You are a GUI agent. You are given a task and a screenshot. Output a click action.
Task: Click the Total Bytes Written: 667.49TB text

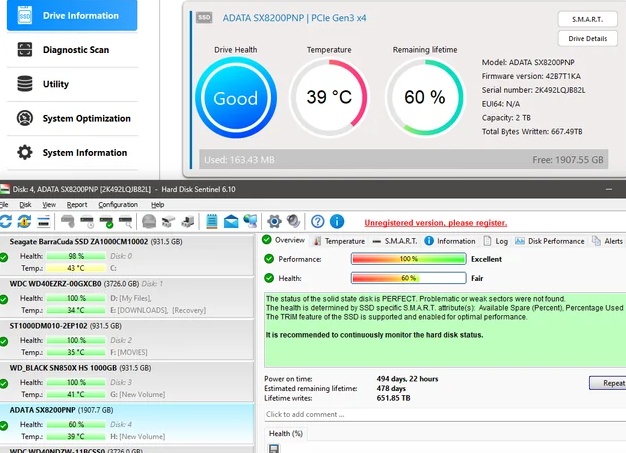(532, 132)
